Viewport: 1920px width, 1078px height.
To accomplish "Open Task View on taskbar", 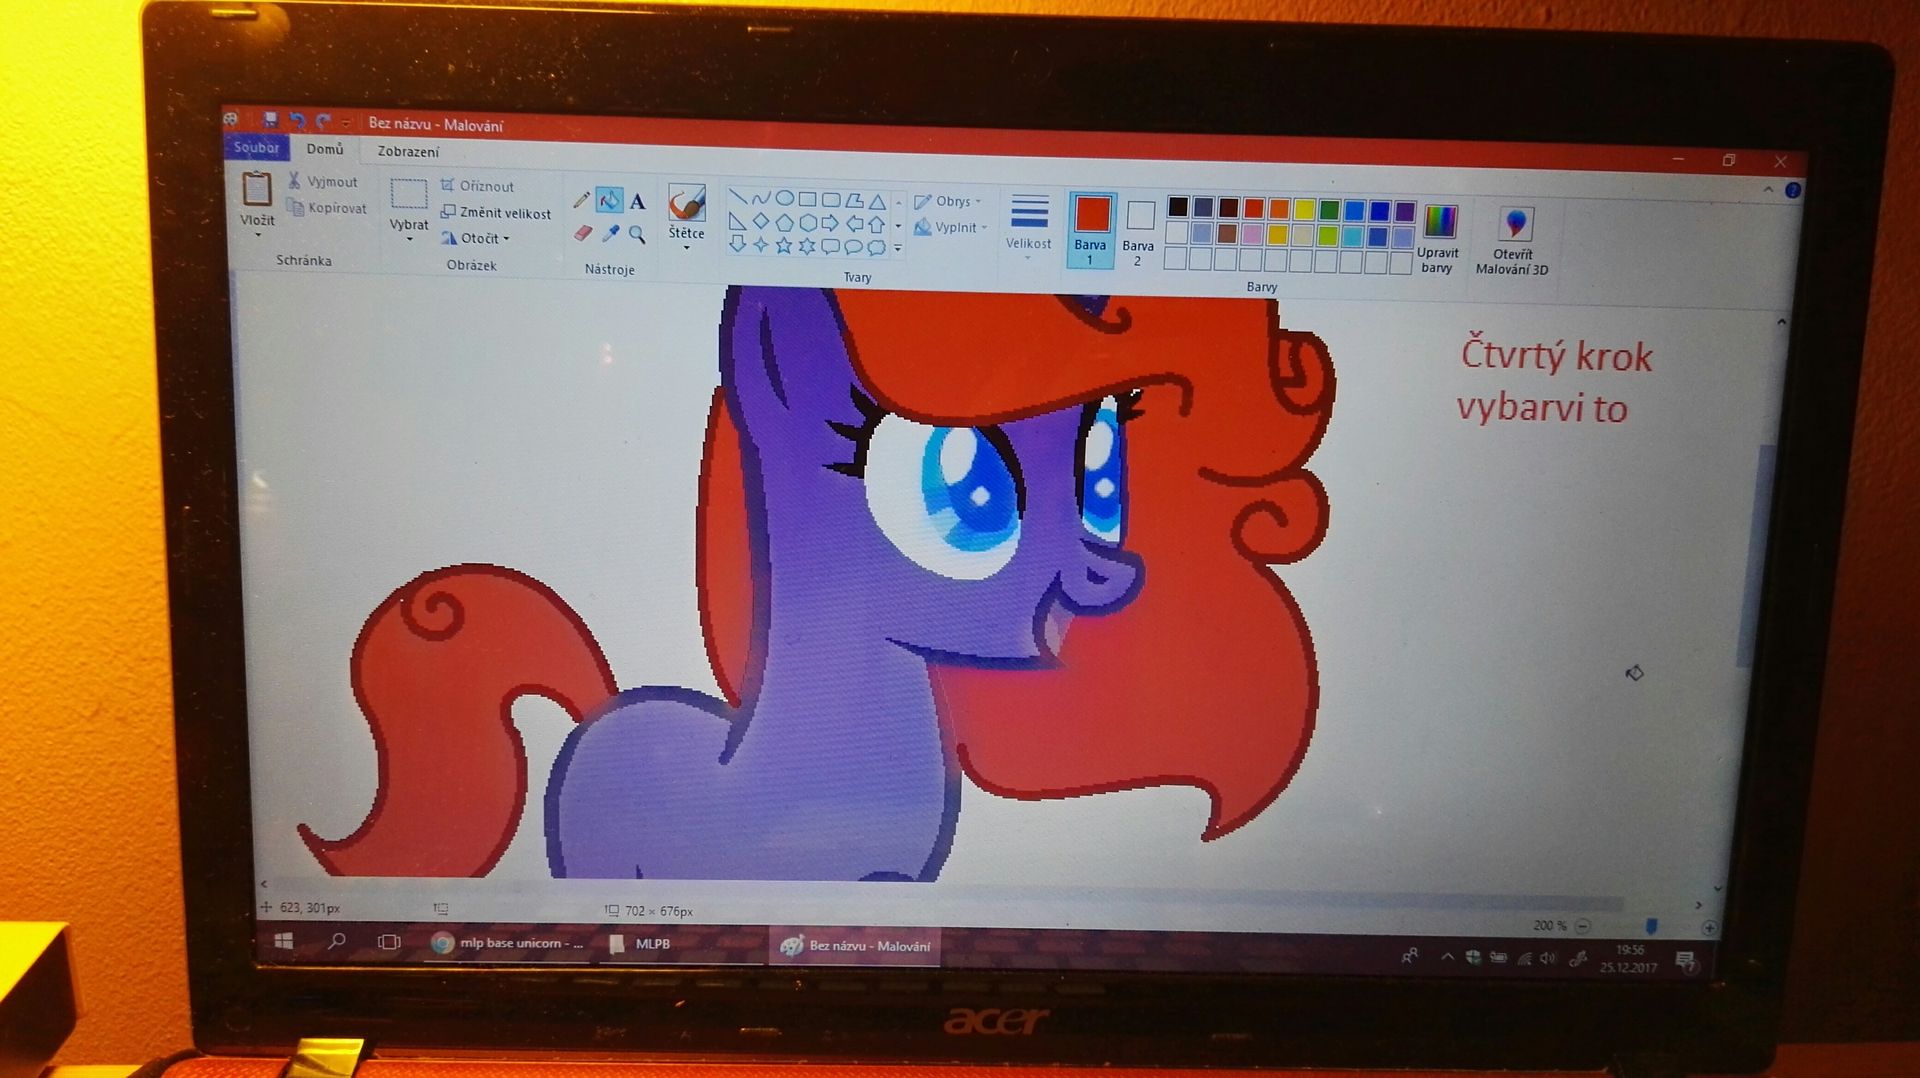I will [x=389, y=942].
